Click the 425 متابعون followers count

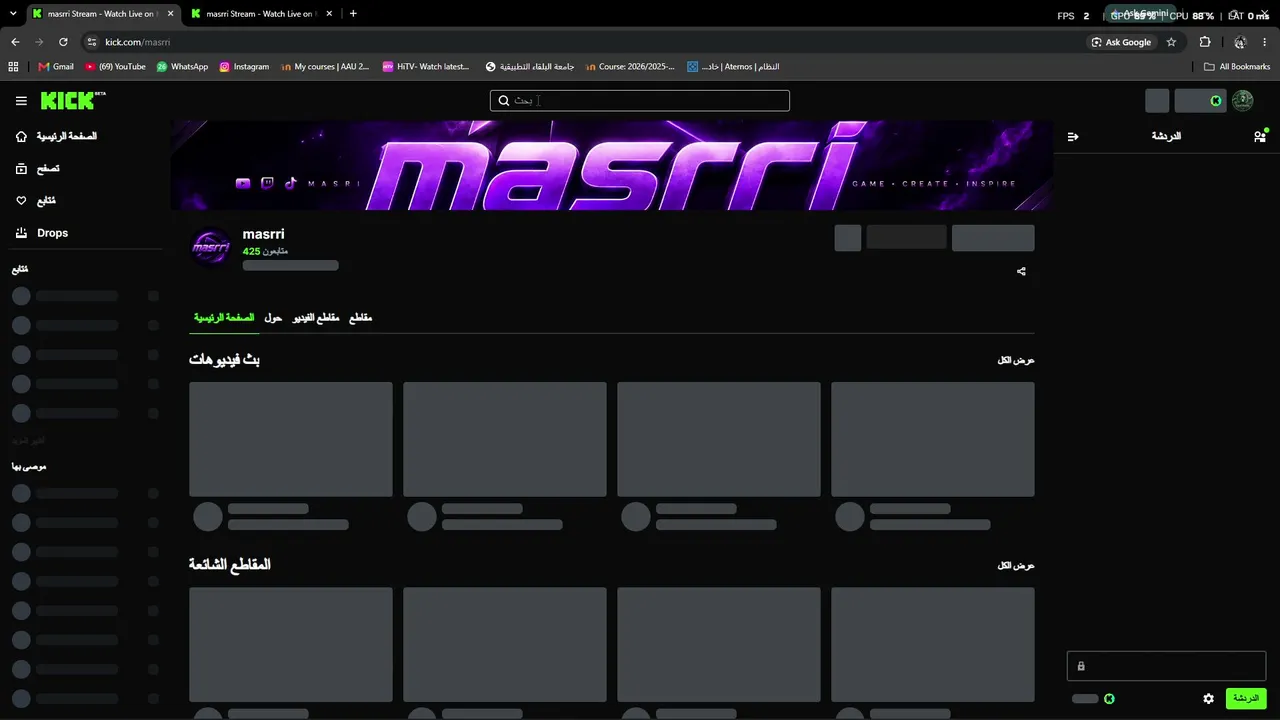265,251
